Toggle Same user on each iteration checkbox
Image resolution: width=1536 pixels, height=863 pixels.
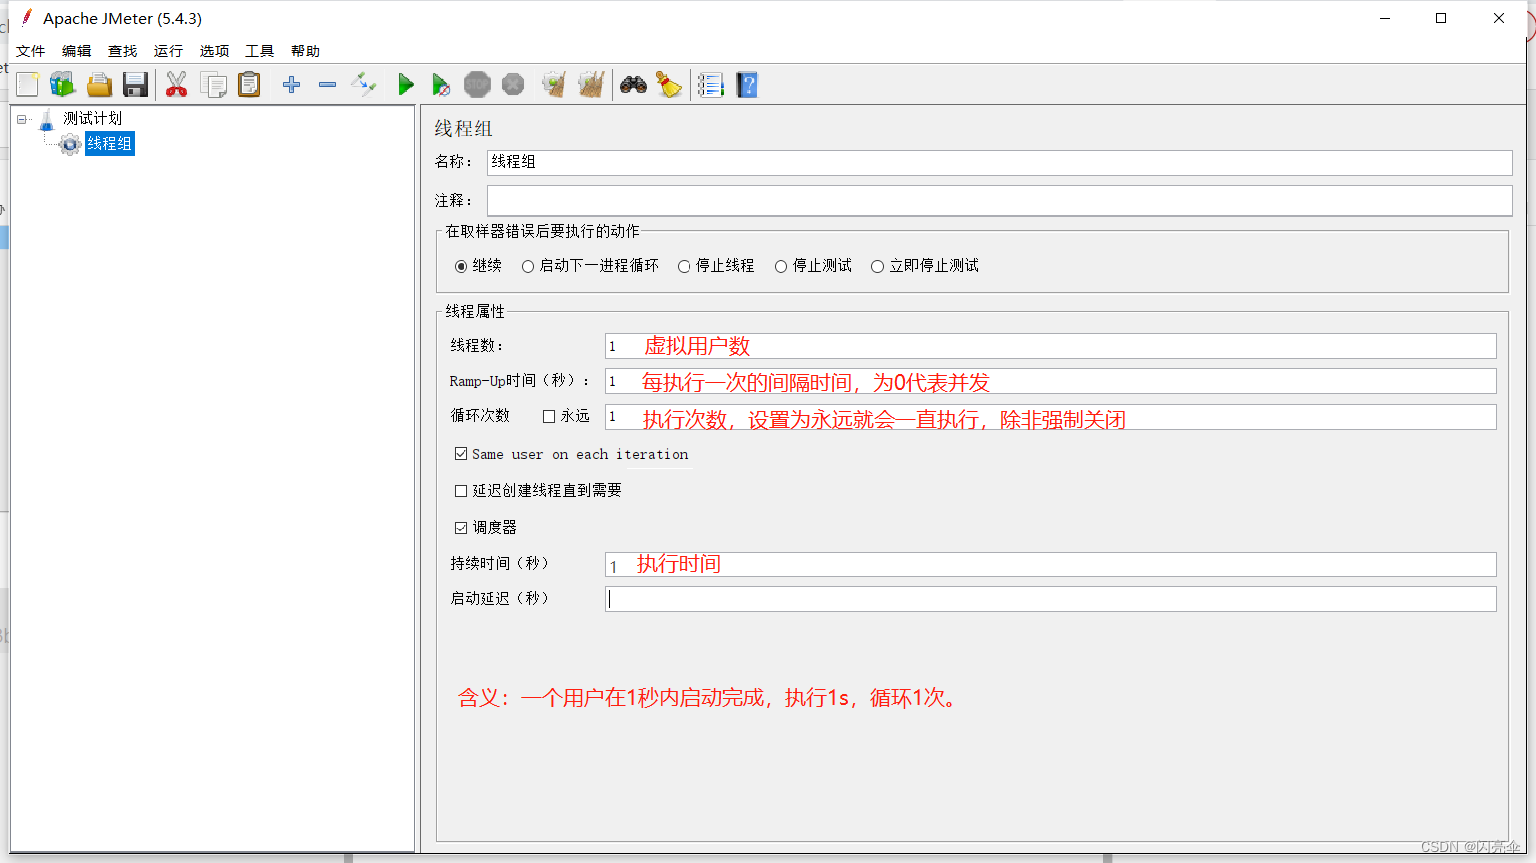[x=461, y=454]
